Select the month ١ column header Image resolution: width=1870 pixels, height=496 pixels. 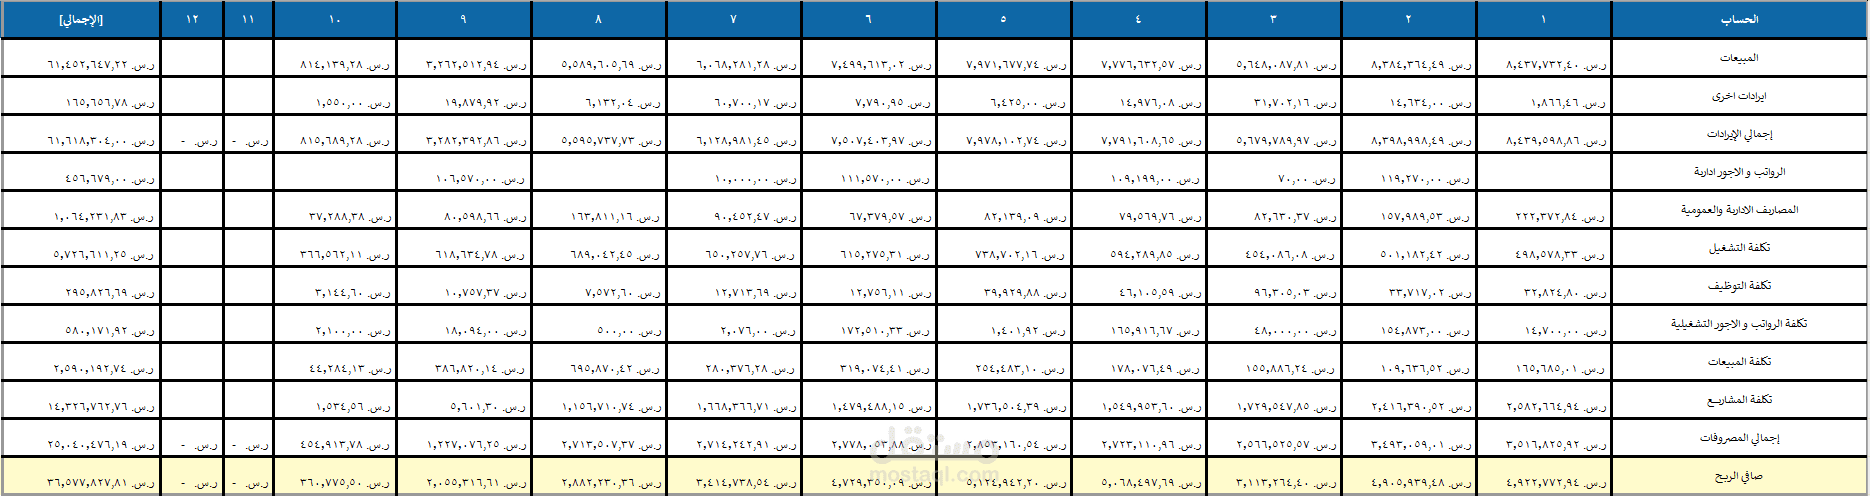coord(1544,20)
